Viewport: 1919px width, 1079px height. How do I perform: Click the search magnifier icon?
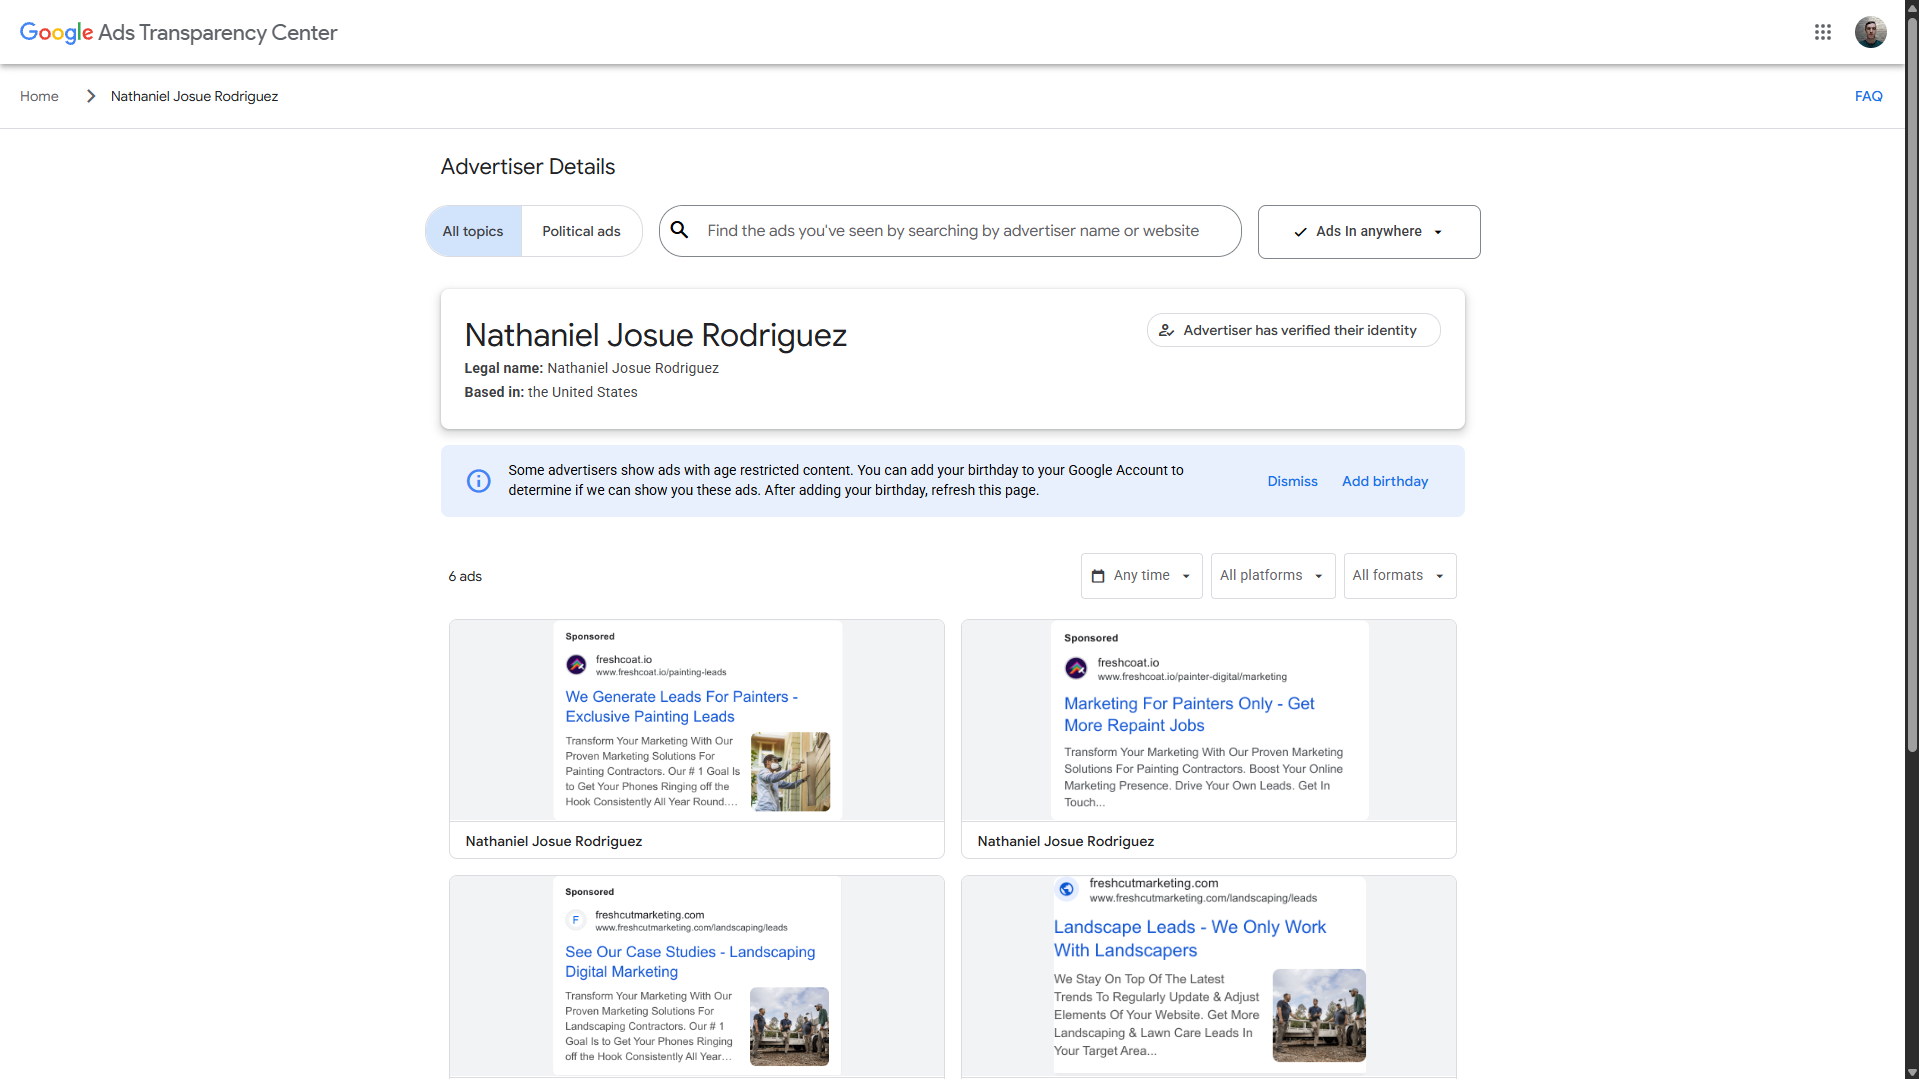(680, 230)
